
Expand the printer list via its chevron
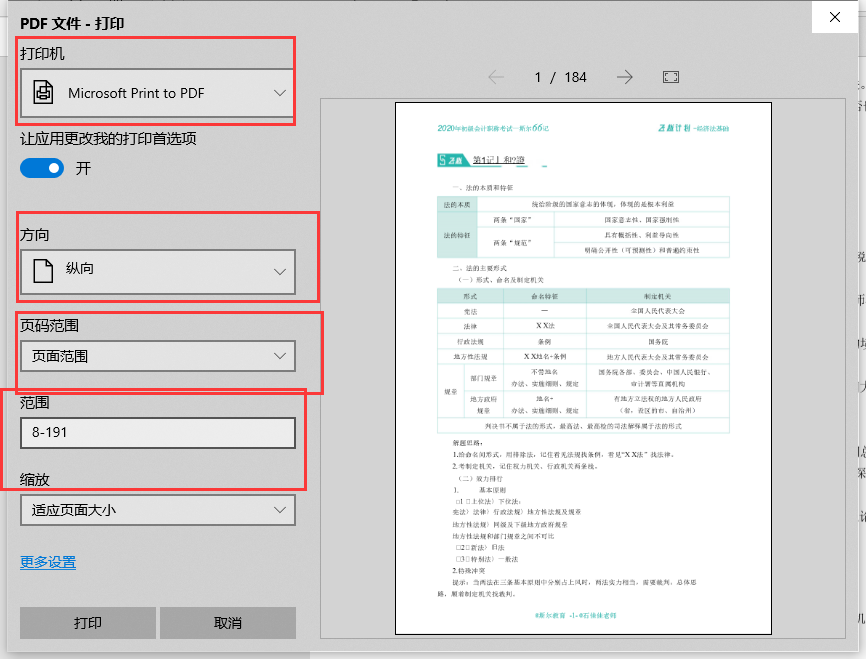tap(283, 91)
